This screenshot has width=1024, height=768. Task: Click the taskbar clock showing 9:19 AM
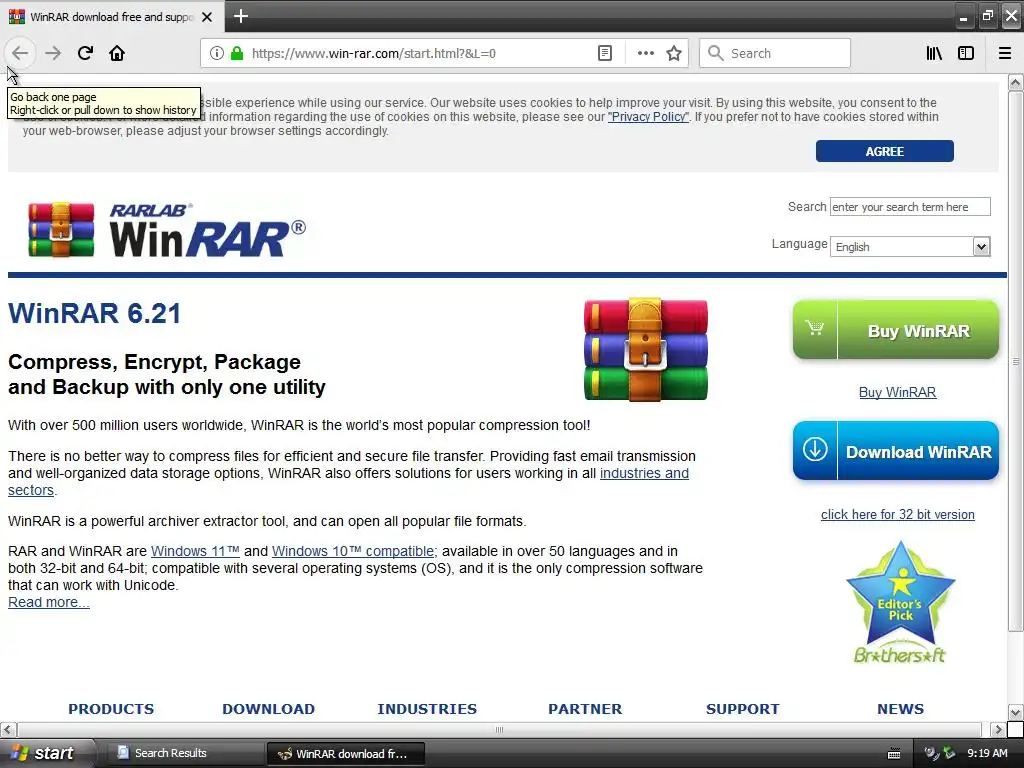987,753
